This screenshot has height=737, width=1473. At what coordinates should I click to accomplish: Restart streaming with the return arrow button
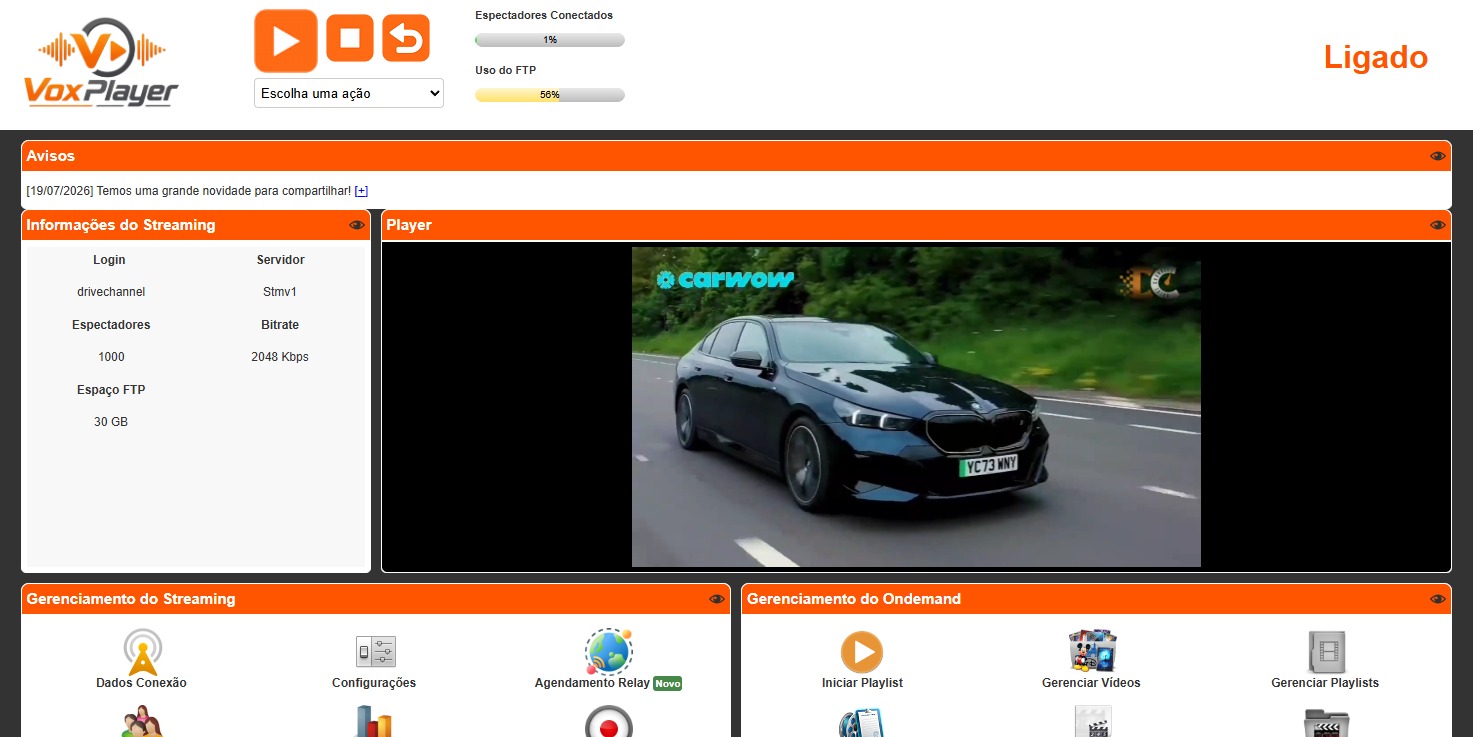pos(406,39)
